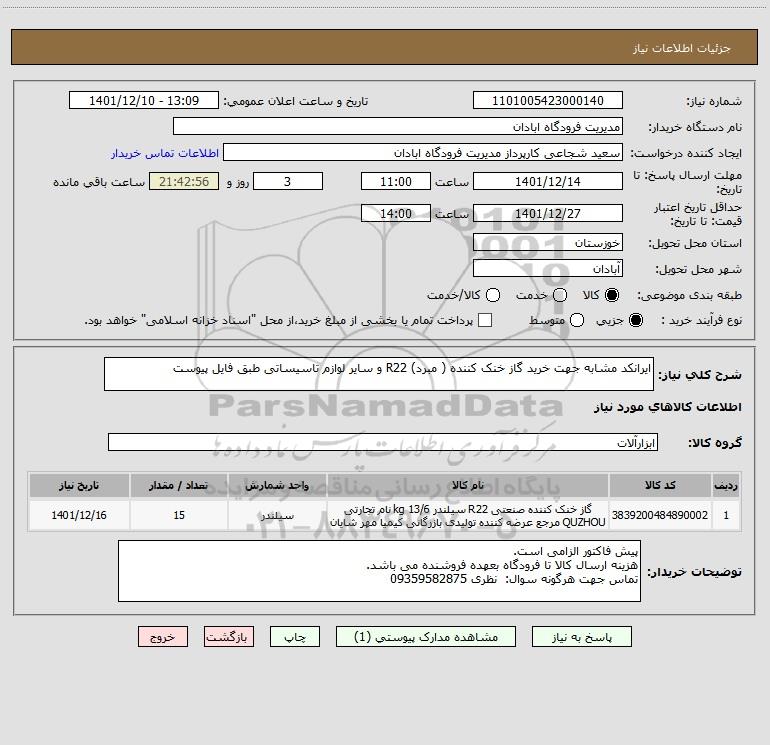This screenshot has height=745, width=770.
Task: Click deadline time field 11:00
Action: click(396, 182)
